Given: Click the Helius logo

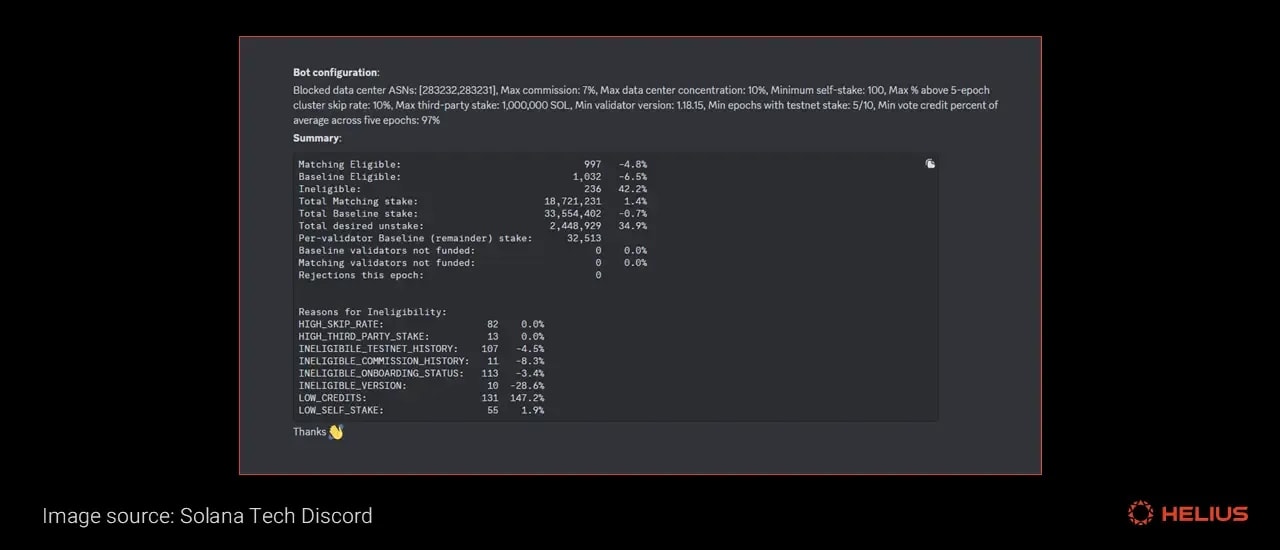Looking at the screenshot, I should point(1188,514).
